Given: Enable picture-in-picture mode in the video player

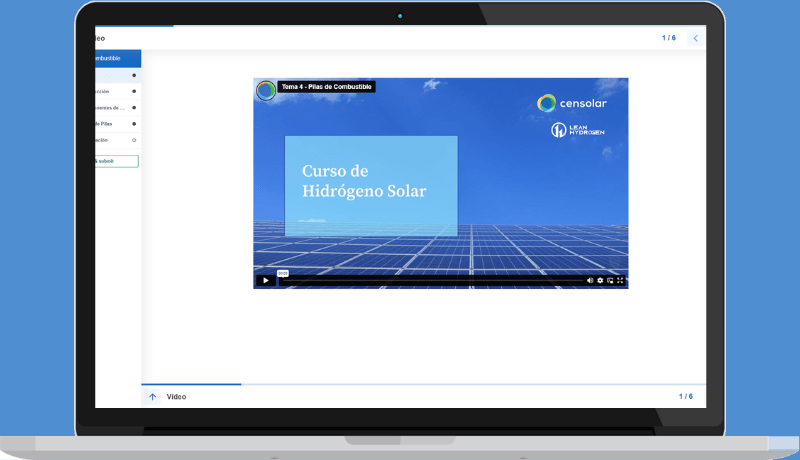Looking at the screenshot, I should click(610, 280).
